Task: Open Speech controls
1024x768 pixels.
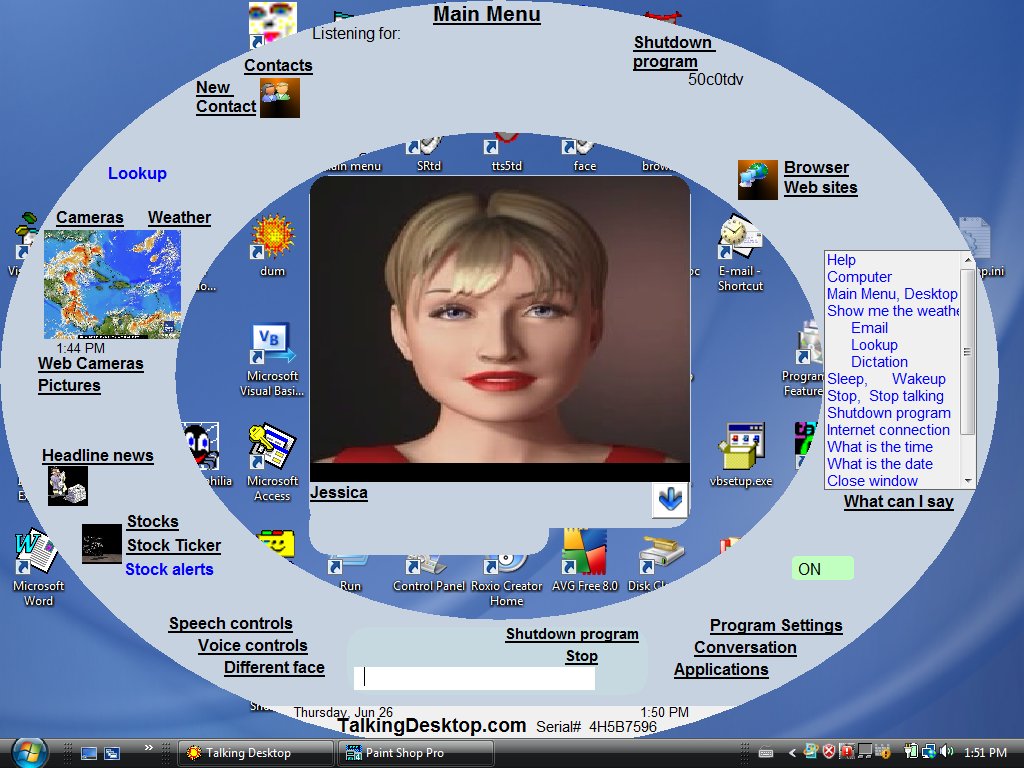Action: click(x=231, y=624)
